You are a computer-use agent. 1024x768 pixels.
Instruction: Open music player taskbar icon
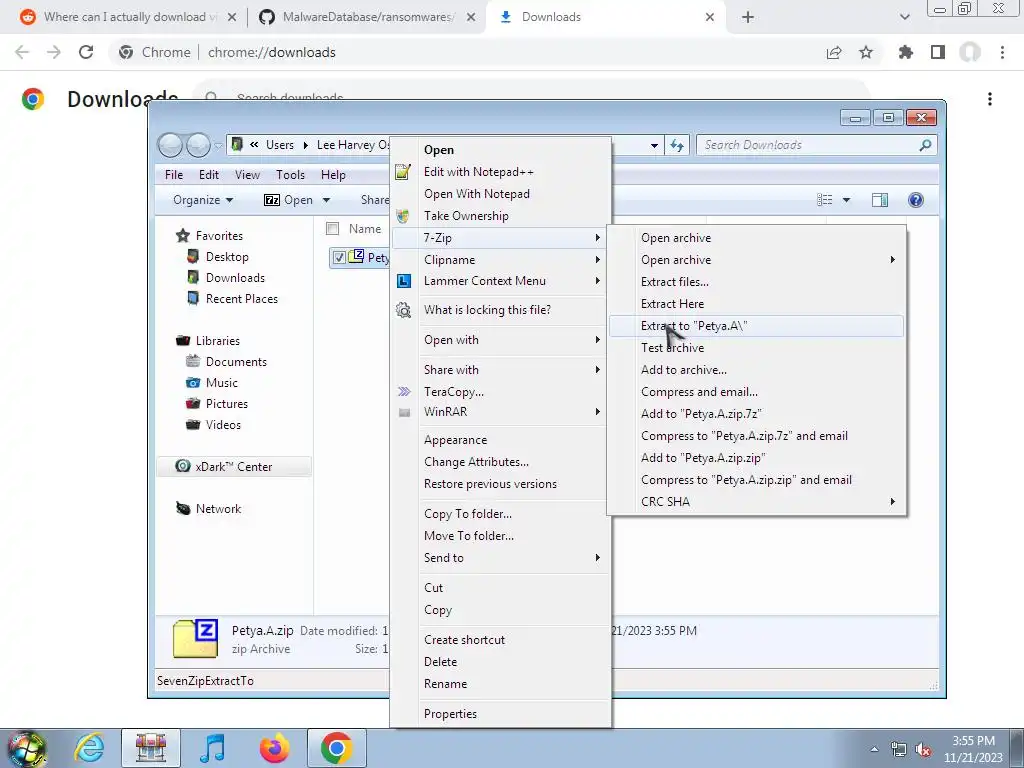[x=212, y=748]
